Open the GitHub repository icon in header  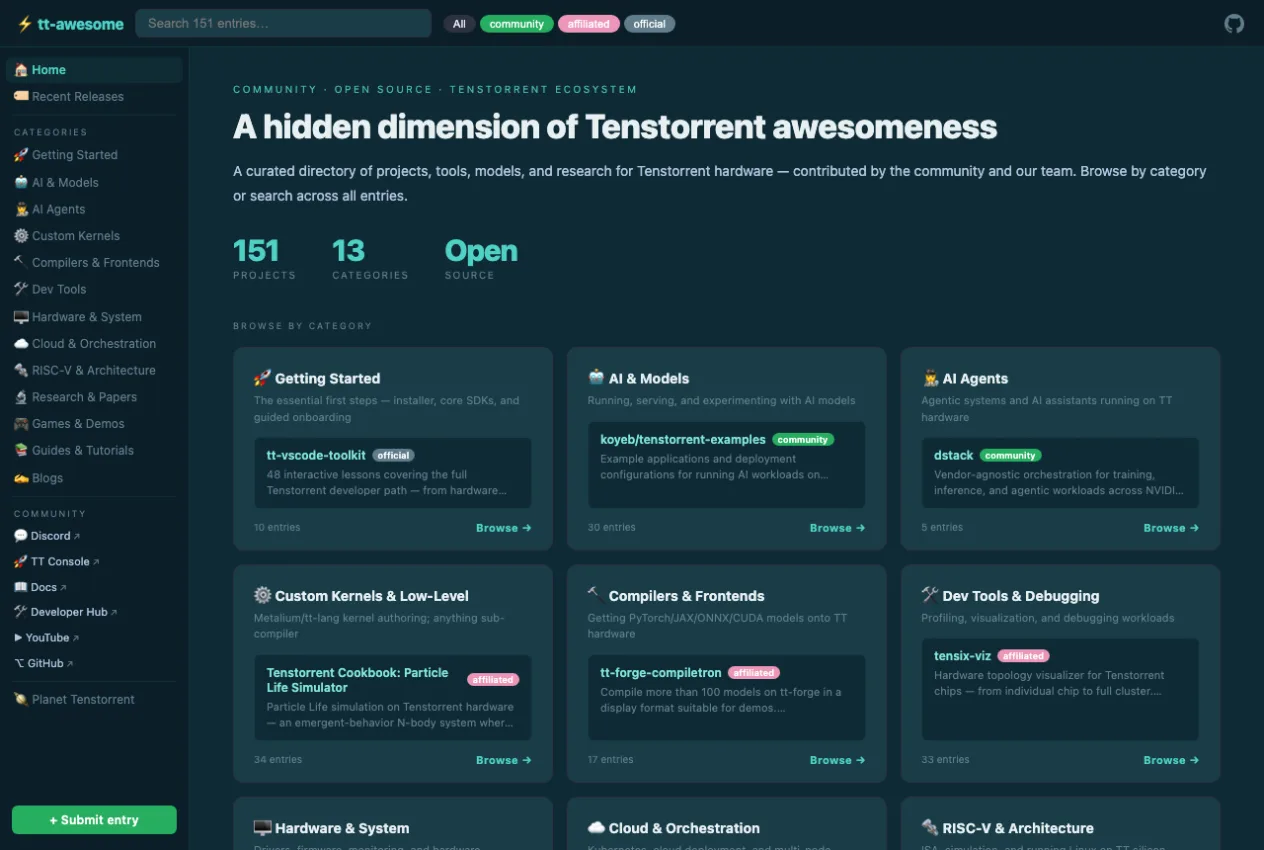[1235, 23]
